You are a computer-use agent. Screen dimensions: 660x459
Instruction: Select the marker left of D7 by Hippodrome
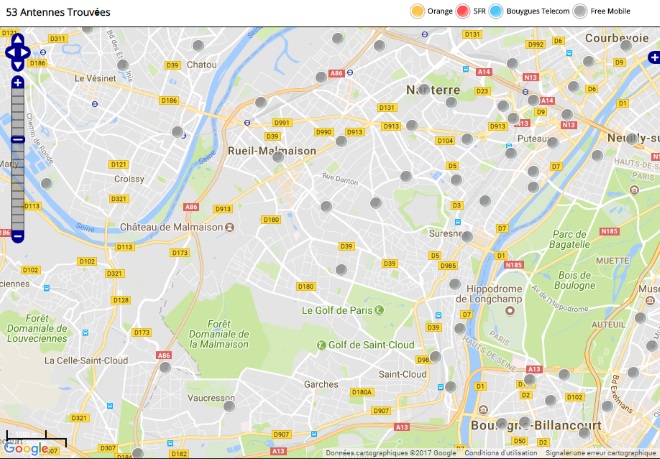(460, 328)
